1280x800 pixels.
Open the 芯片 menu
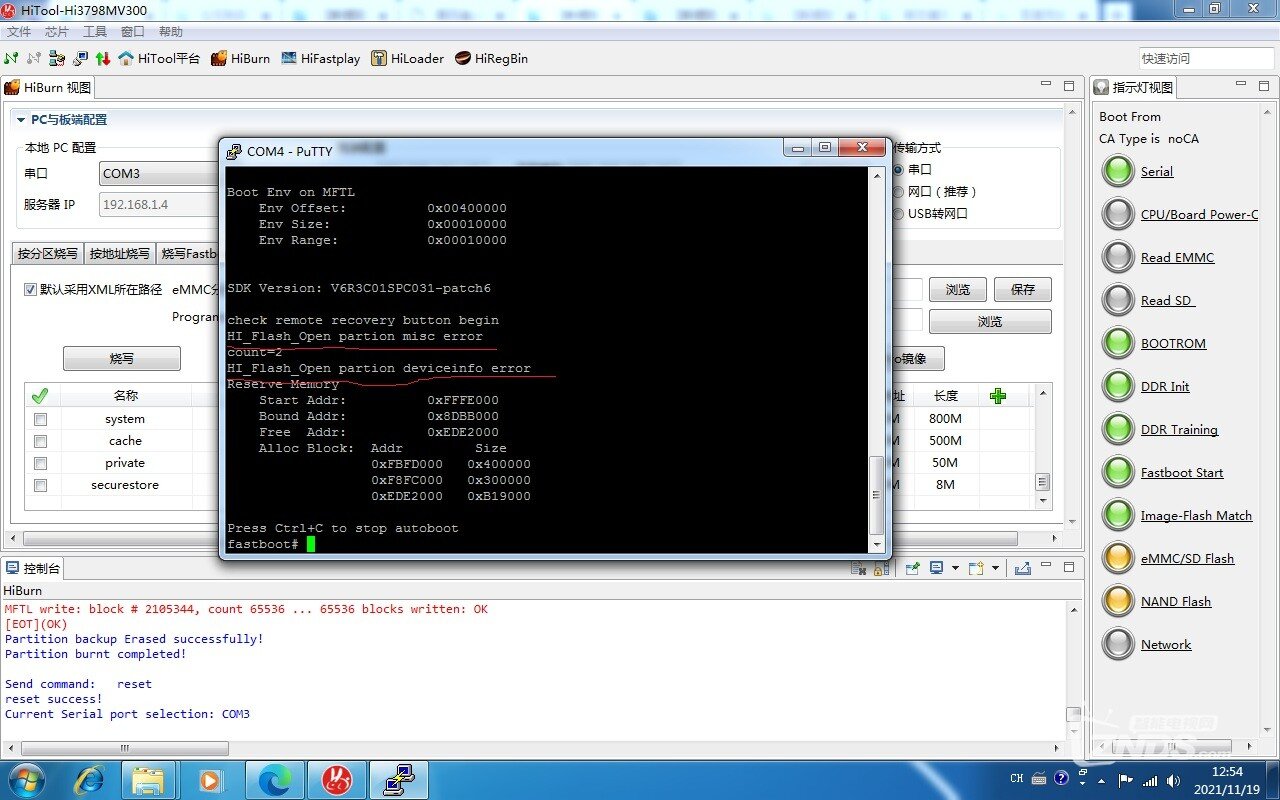pos(57,32)
